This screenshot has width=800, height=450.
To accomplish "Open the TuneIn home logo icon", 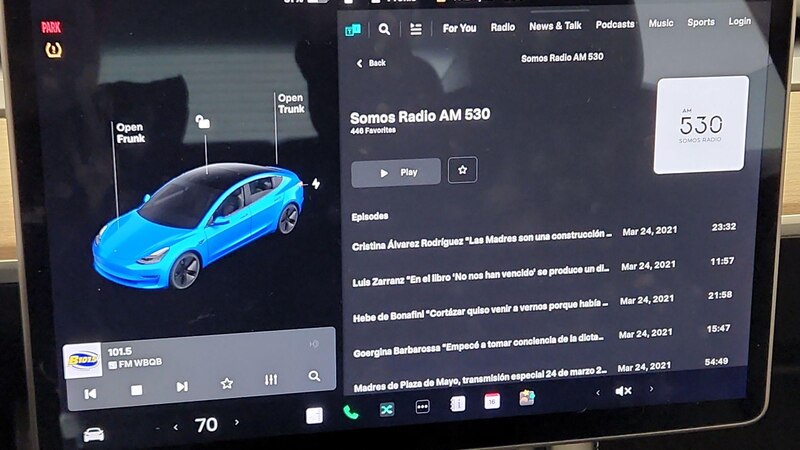I will click(353, 30).
